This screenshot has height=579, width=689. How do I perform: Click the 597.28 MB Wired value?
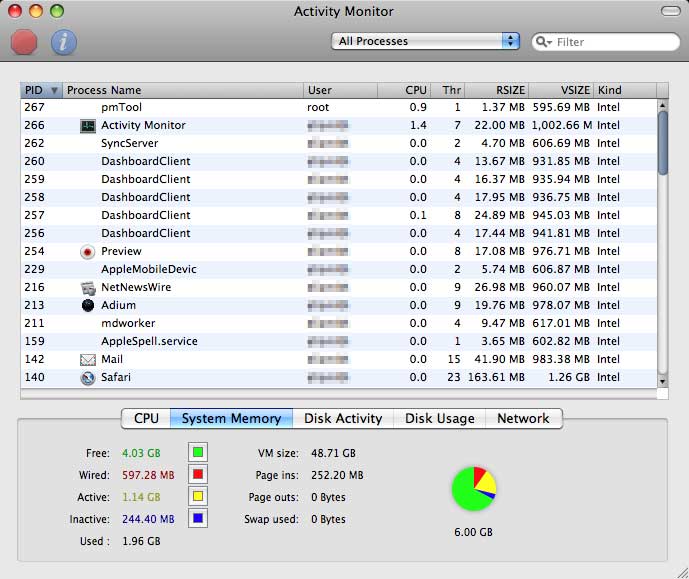148,475
